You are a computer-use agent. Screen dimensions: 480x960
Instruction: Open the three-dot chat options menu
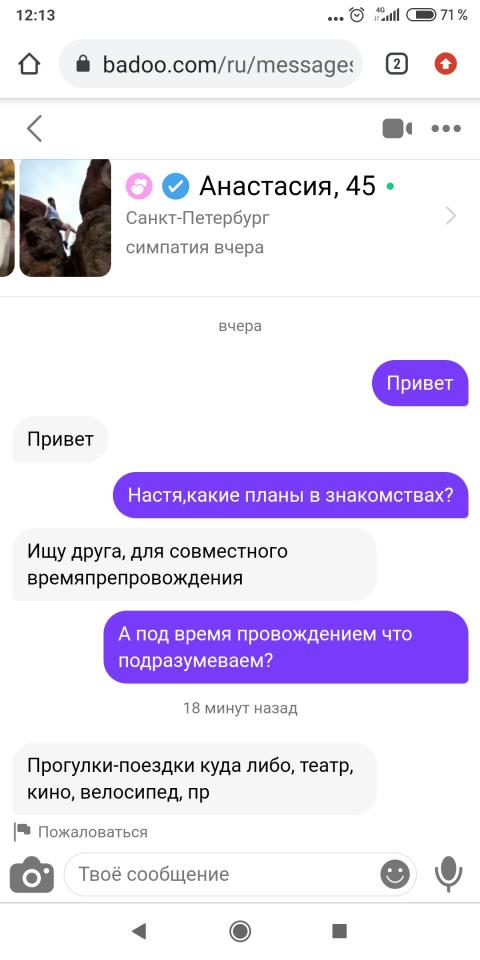click(446, 129)
